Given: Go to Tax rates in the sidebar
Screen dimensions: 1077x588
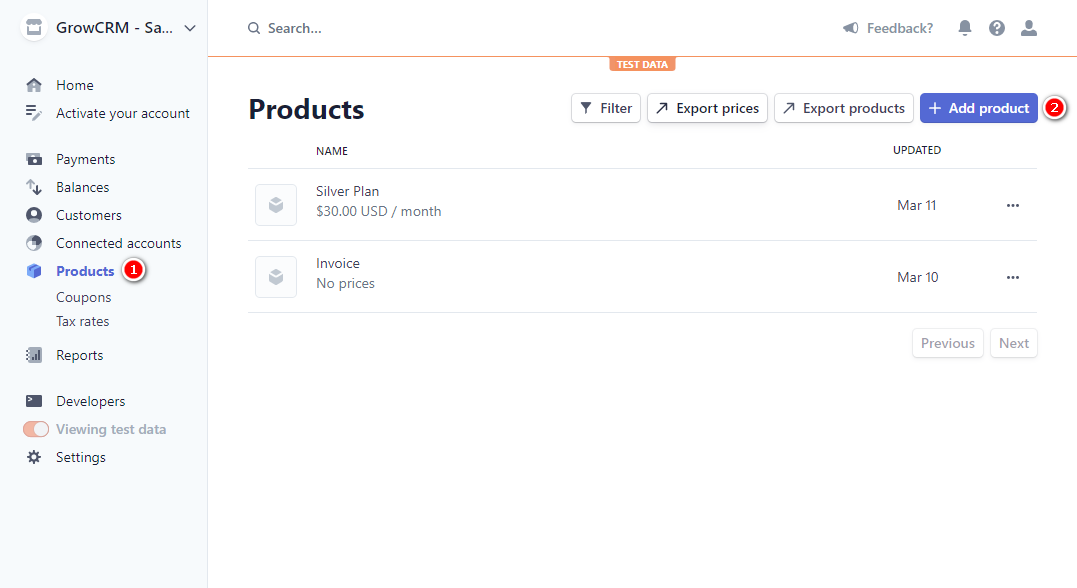Looking at the screenshot, I should pos(82,321).
